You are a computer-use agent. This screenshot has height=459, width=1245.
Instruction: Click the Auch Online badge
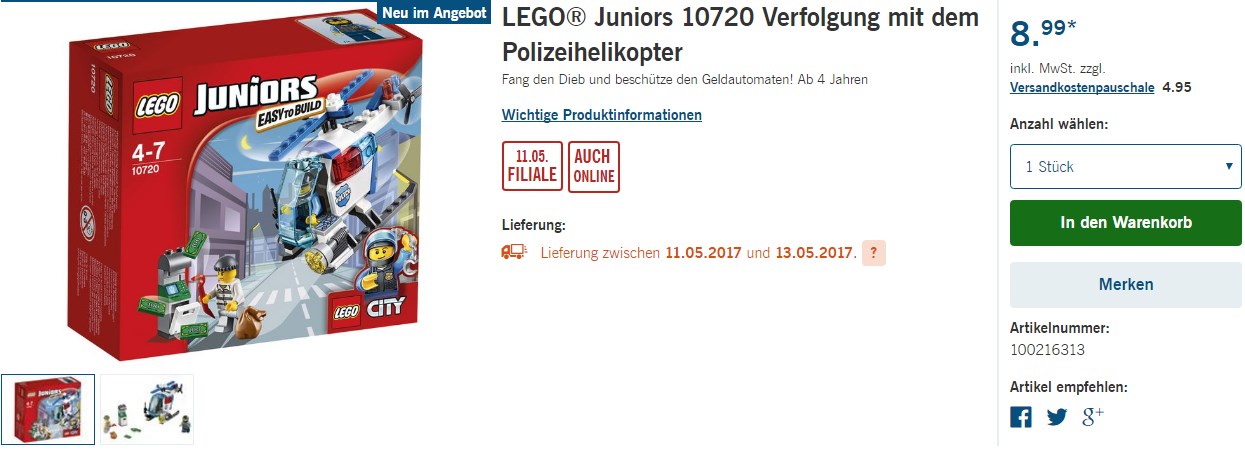point(594,166)
